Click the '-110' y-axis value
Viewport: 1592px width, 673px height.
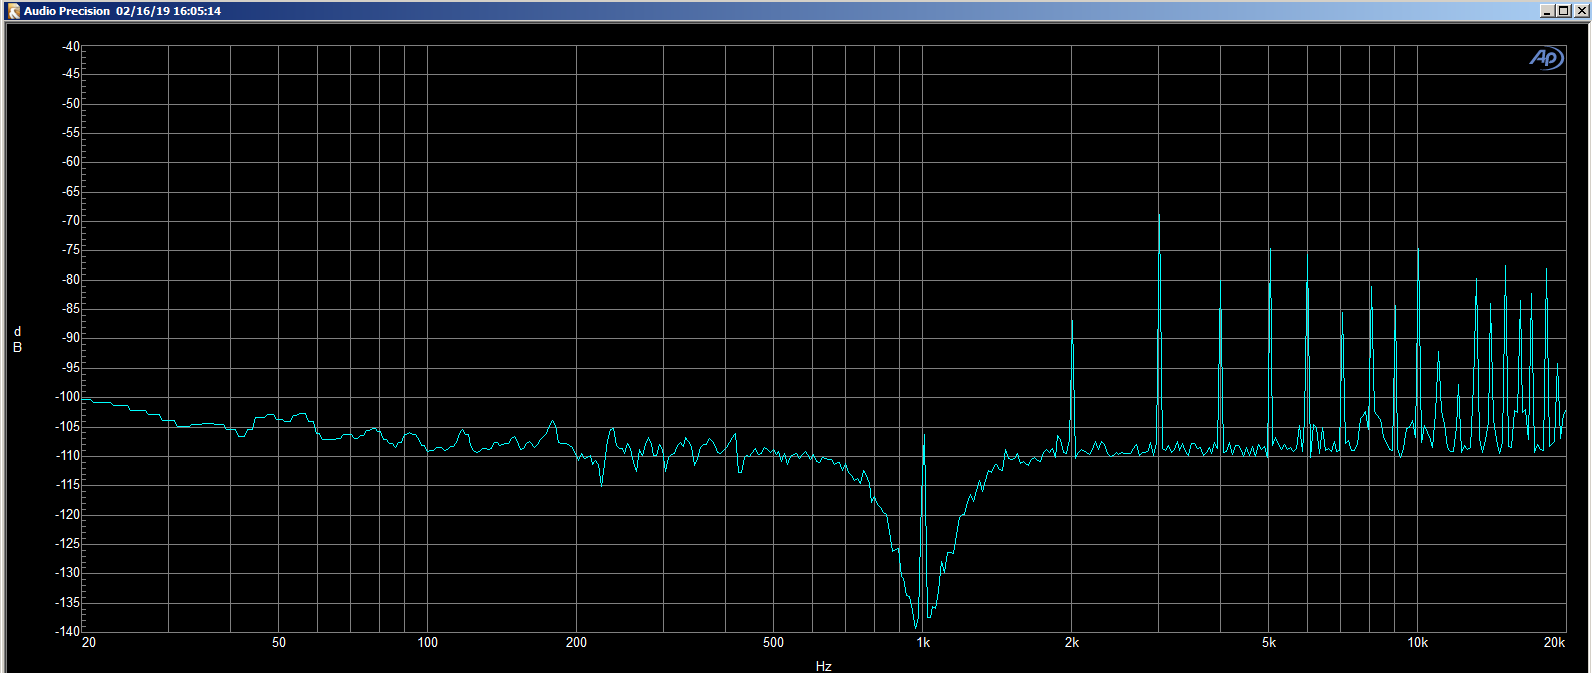coord(68,455)
